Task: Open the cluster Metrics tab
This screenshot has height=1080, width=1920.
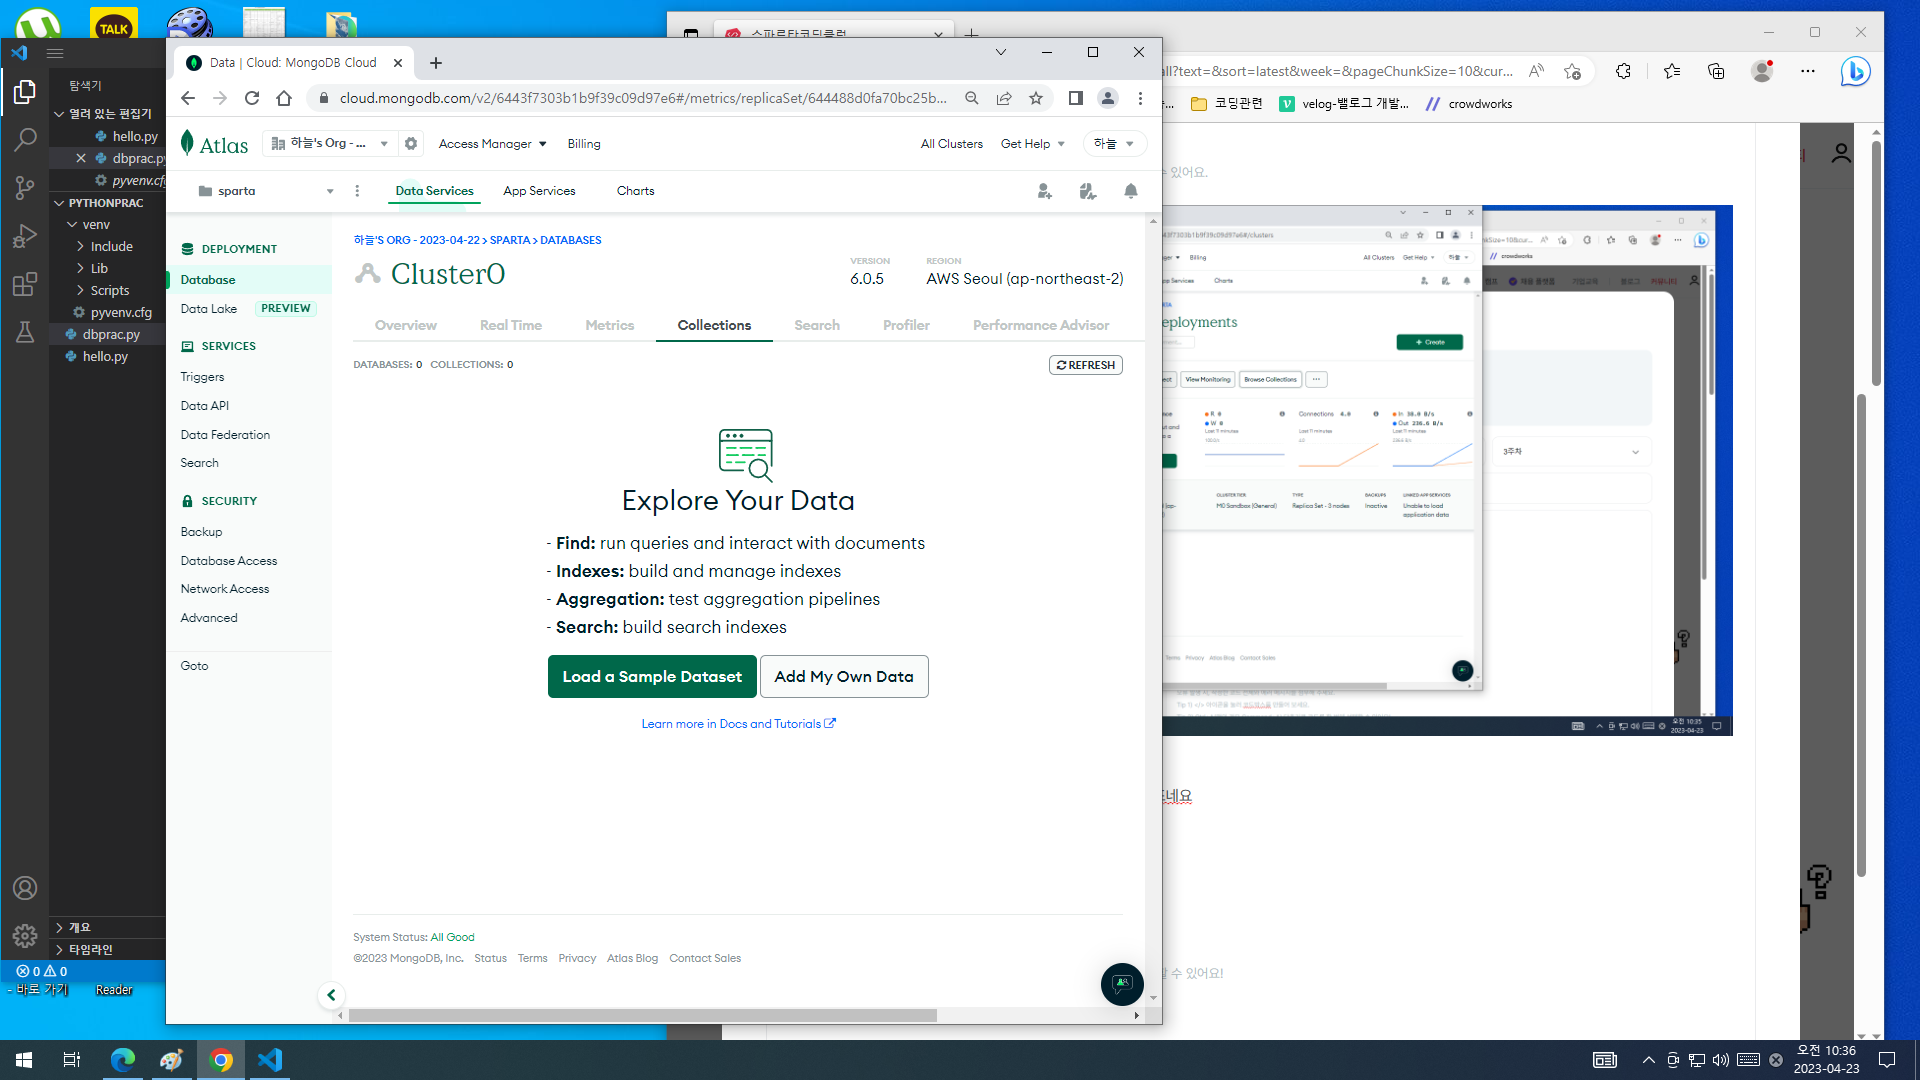Action: [x=610, y=325]
